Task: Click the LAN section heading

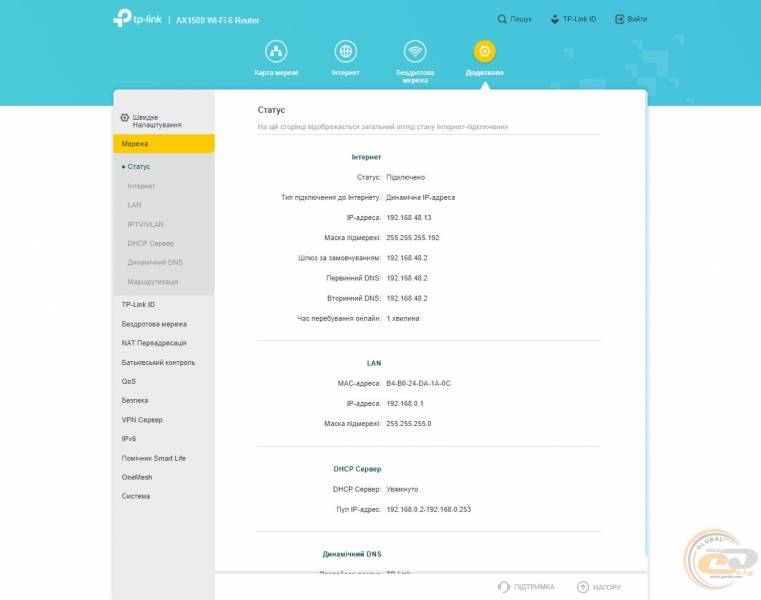Action: pos(374,363)
